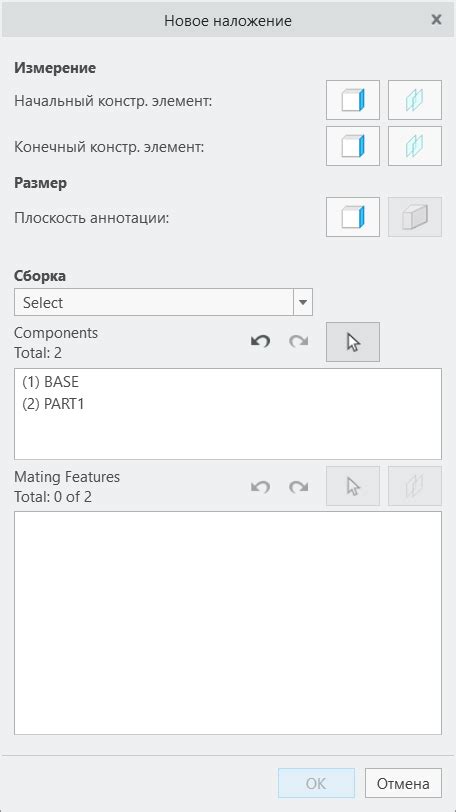Pick surface icon for Плоскость аннотации
Viewport: 456px width, 812px height.
(352, 217)
